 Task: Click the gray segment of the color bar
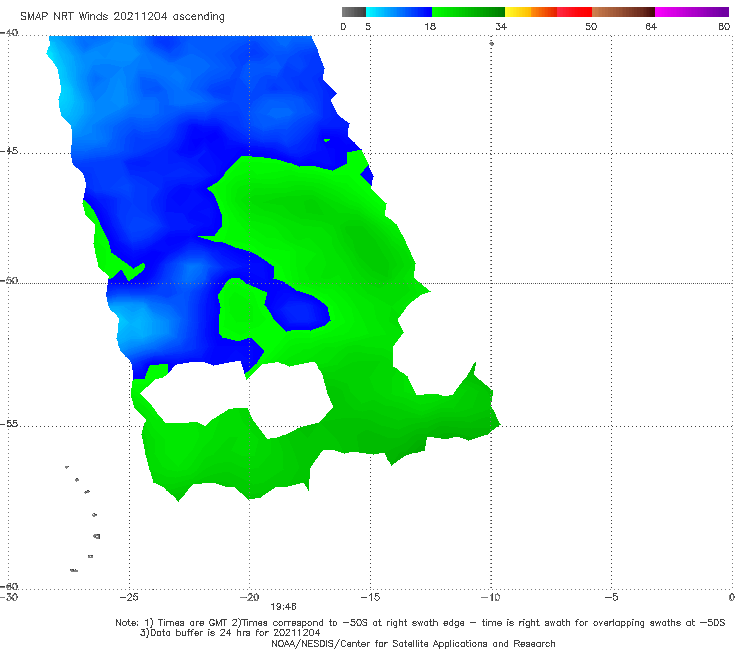click(x=354, y=12)
